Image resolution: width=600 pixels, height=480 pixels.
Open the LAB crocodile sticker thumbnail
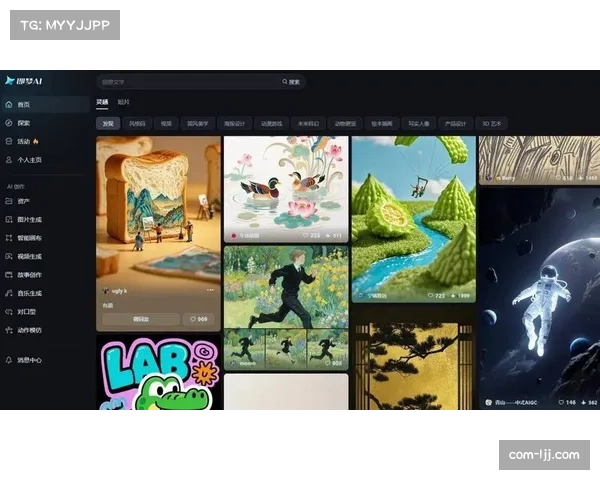tap(158, 373)
